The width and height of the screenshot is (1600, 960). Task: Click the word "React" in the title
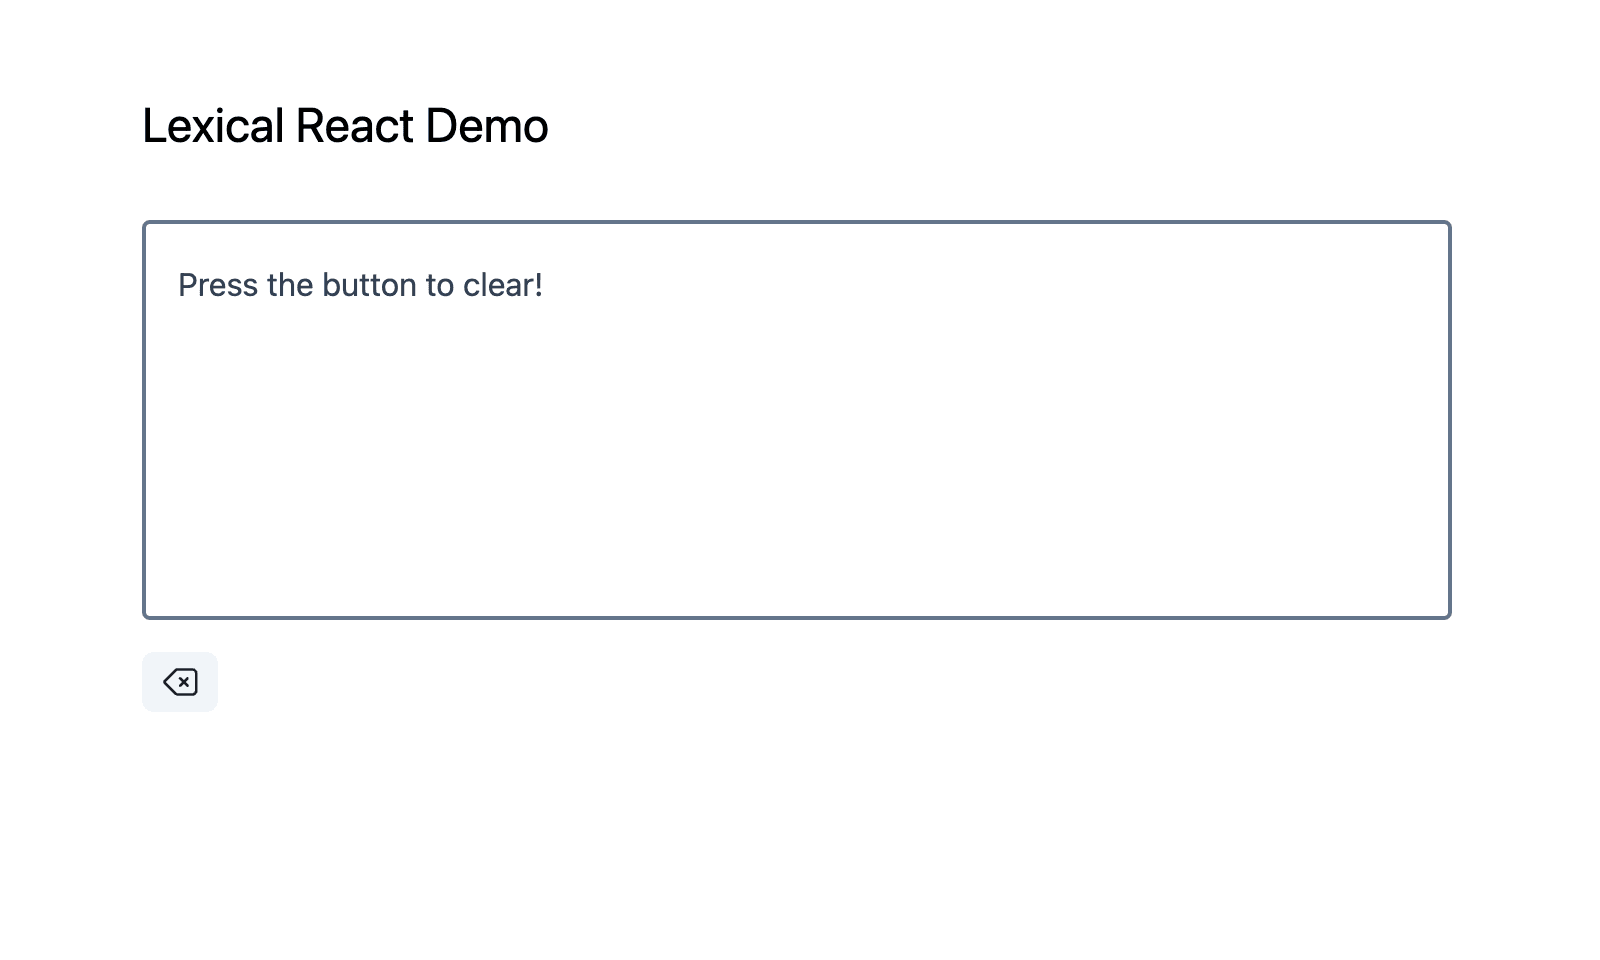point(354,126)
